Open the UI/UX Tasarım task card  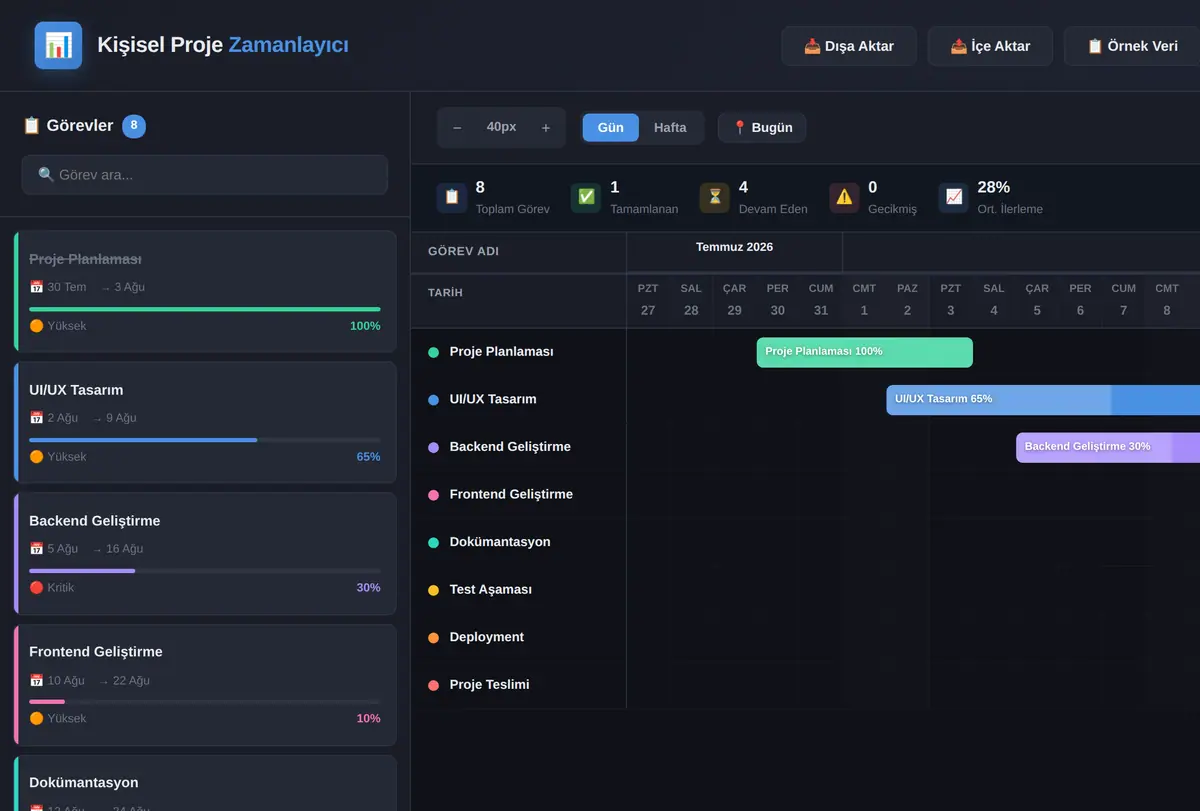point(205,422)
